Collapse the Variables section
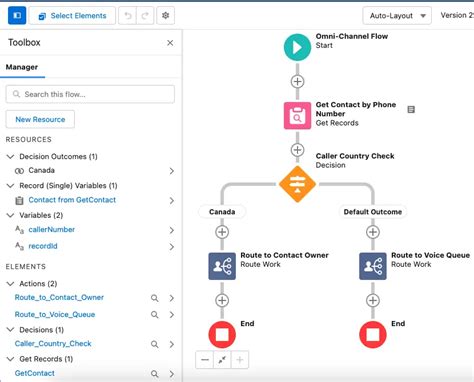This screenshot has width=474, height=382. pos(10,215)
